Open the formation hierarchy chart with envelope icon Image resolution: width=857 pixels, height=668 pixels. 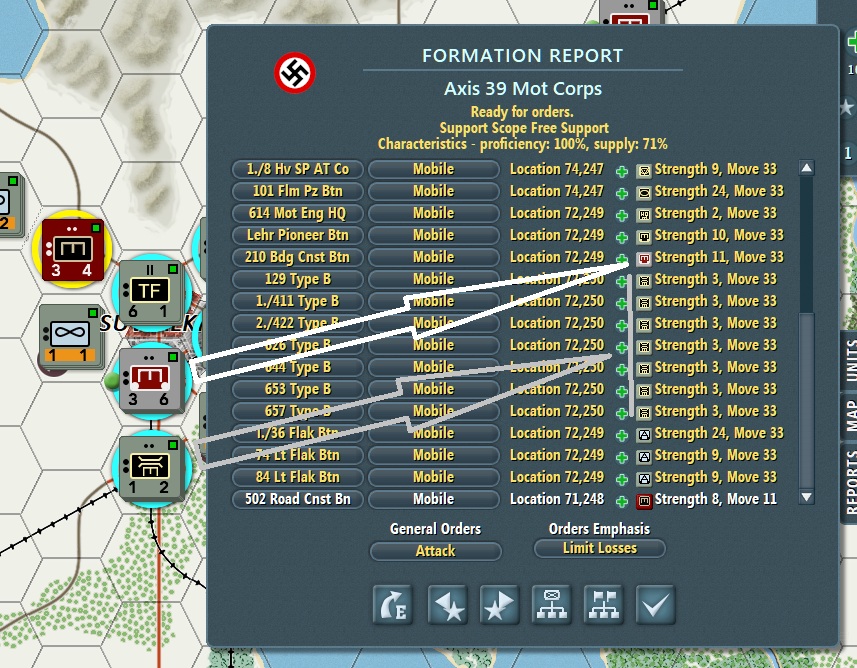pyautogui.click(x=551, y=605)
